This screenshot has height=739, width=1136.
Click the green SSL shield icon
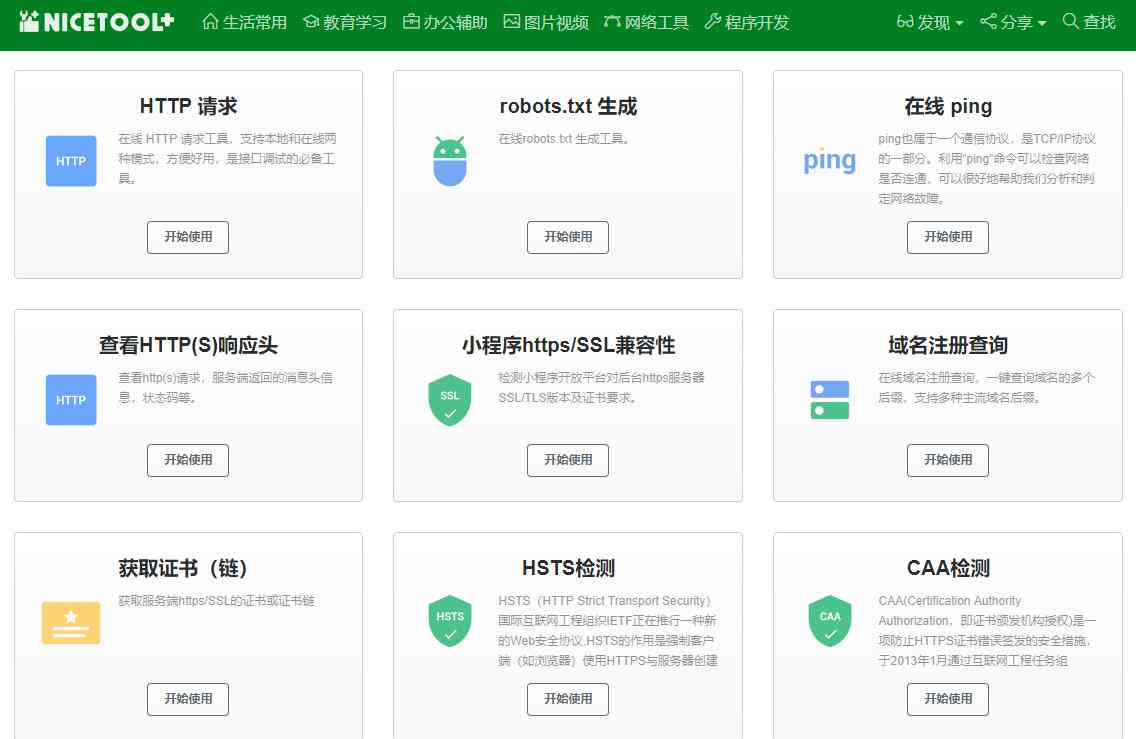pos(450,400)
